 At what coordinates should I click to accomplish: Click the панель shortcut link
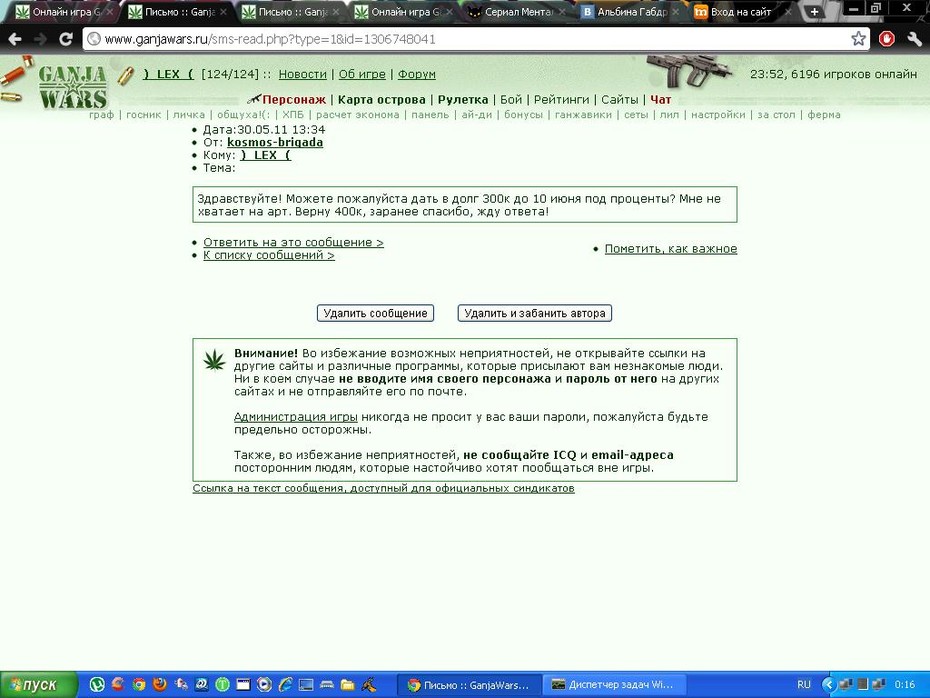point(430,114)
